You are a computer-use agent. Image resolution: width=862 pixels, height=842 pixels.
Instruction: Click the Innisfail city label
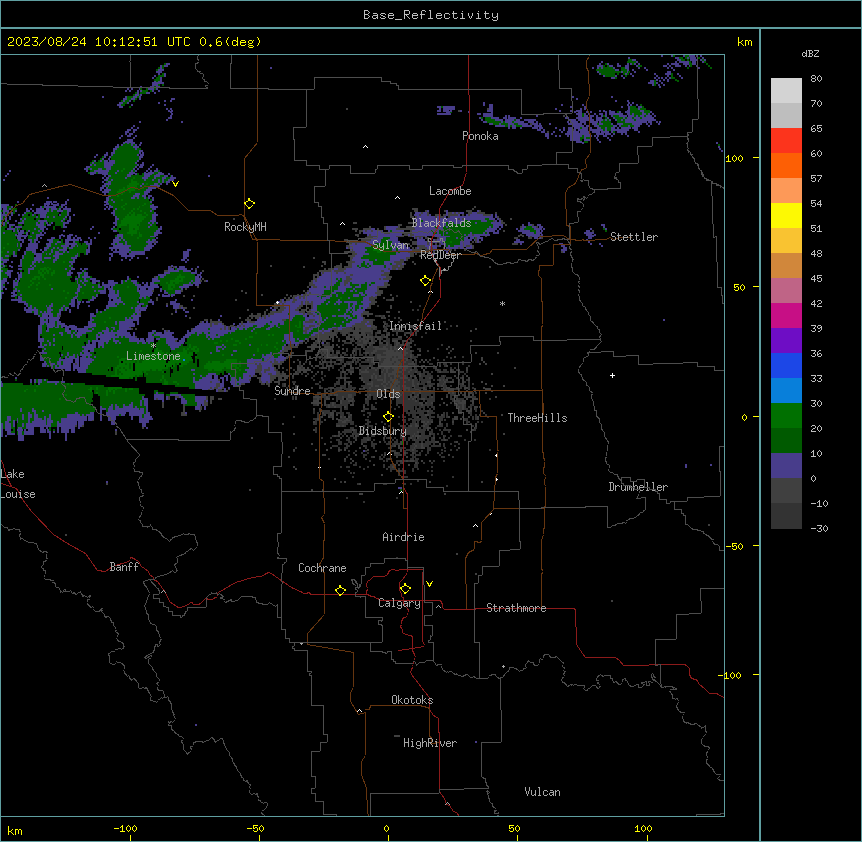[415, 326]
